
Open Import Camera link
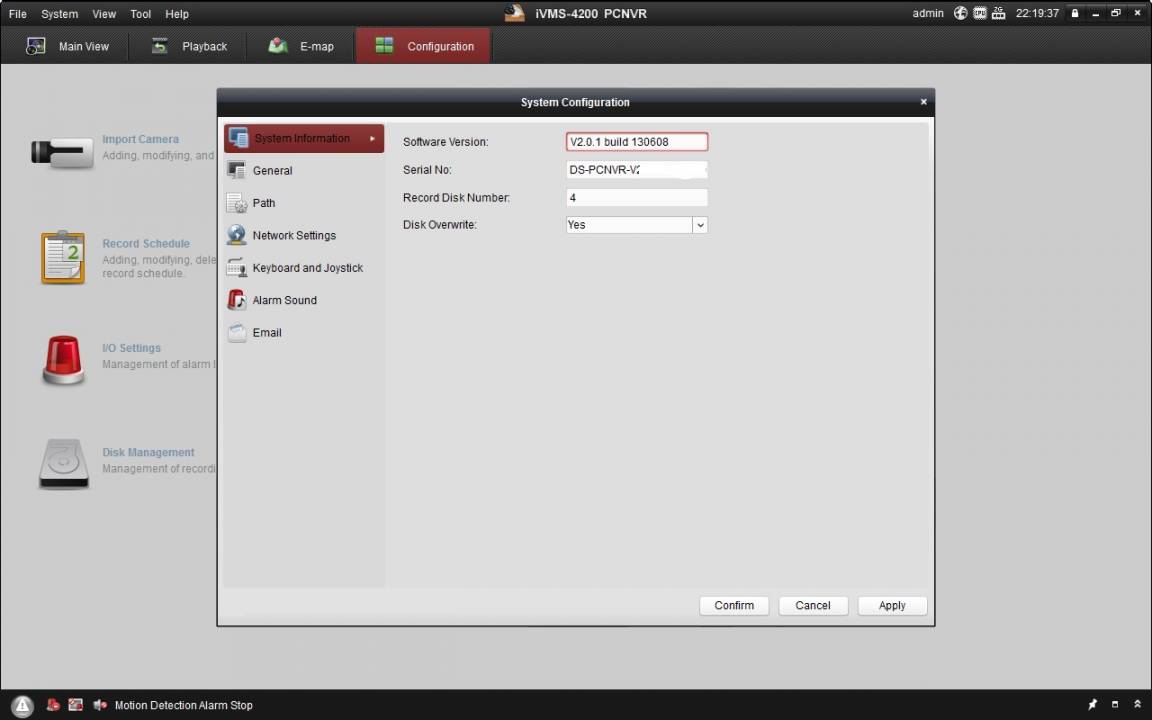(x=140, y=139)
